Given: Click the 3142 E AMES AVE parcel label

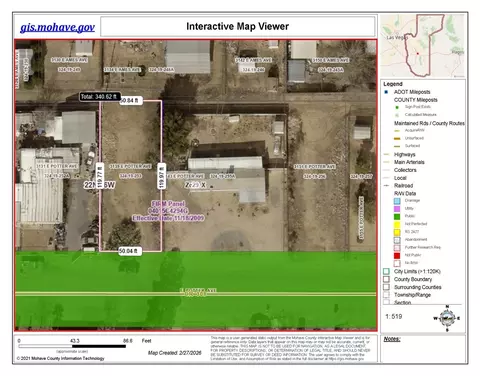Looking at the screenshot, I should pos(253,60).
